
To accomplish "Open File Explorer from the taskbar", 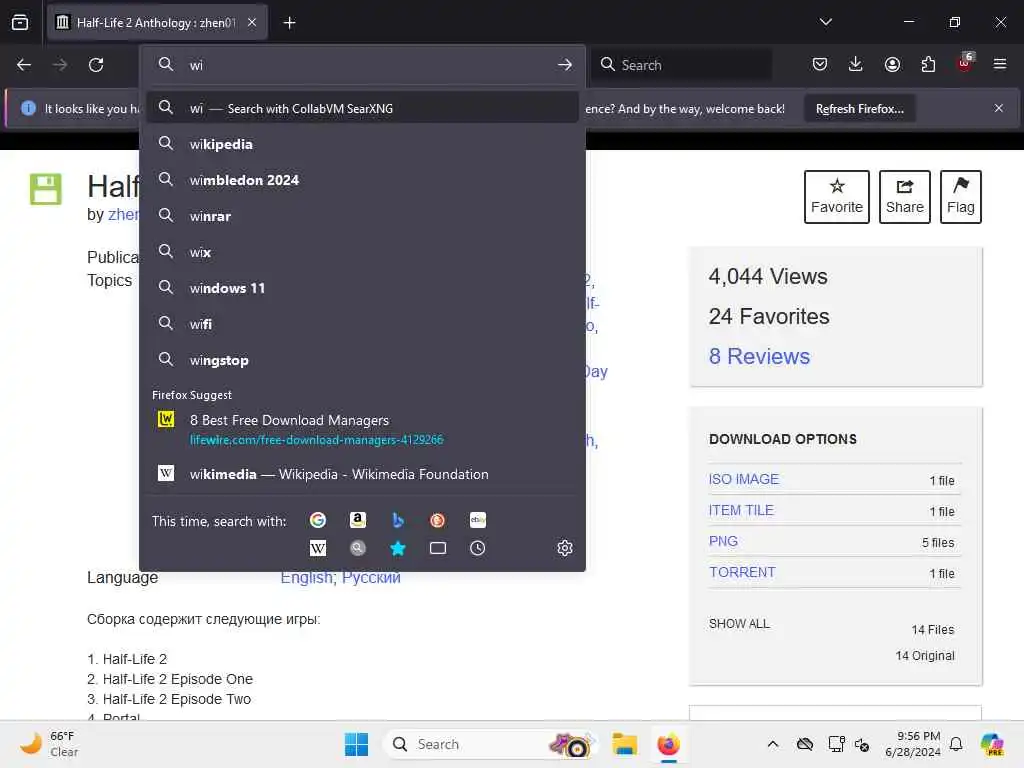I will [x=624, y=744].
